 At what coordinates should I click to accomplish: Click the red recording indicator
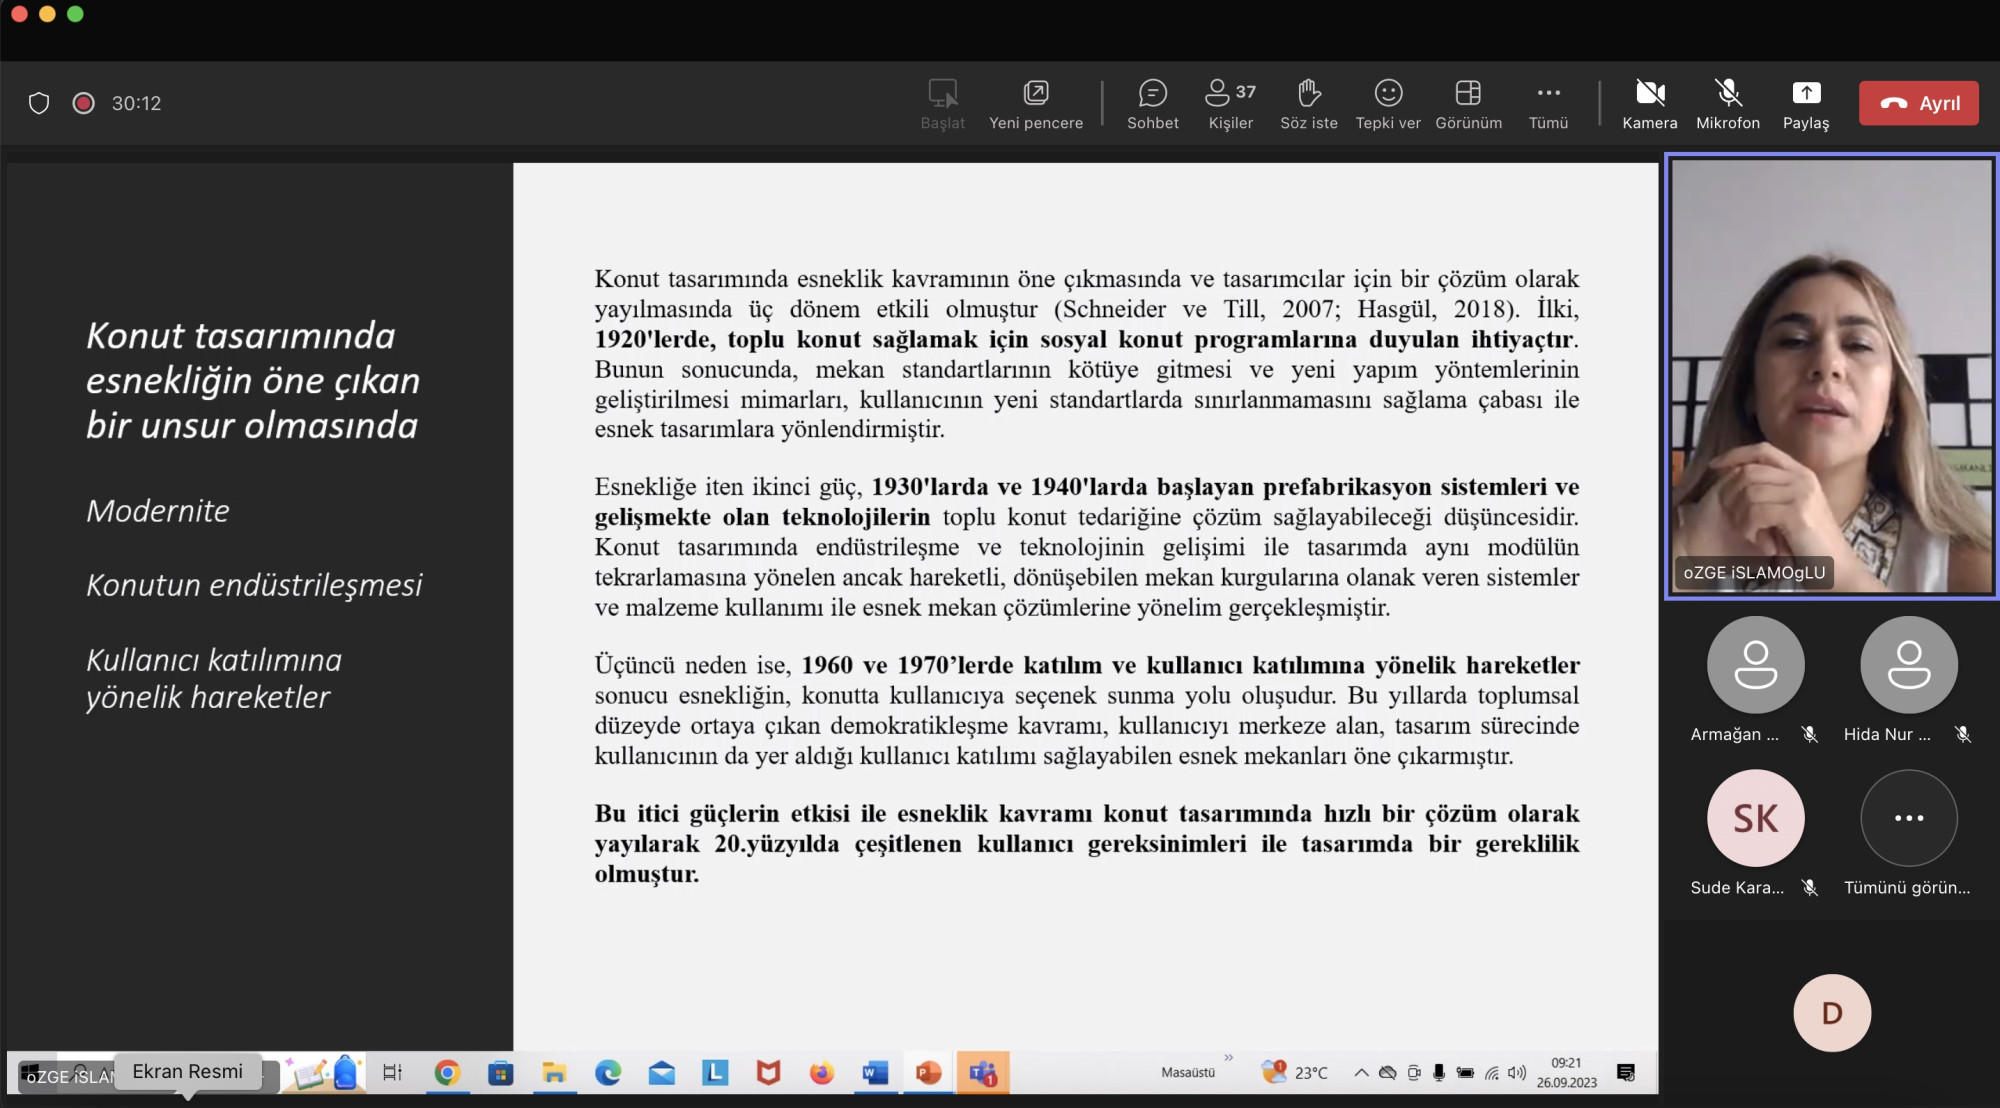[x=83, y=103]
